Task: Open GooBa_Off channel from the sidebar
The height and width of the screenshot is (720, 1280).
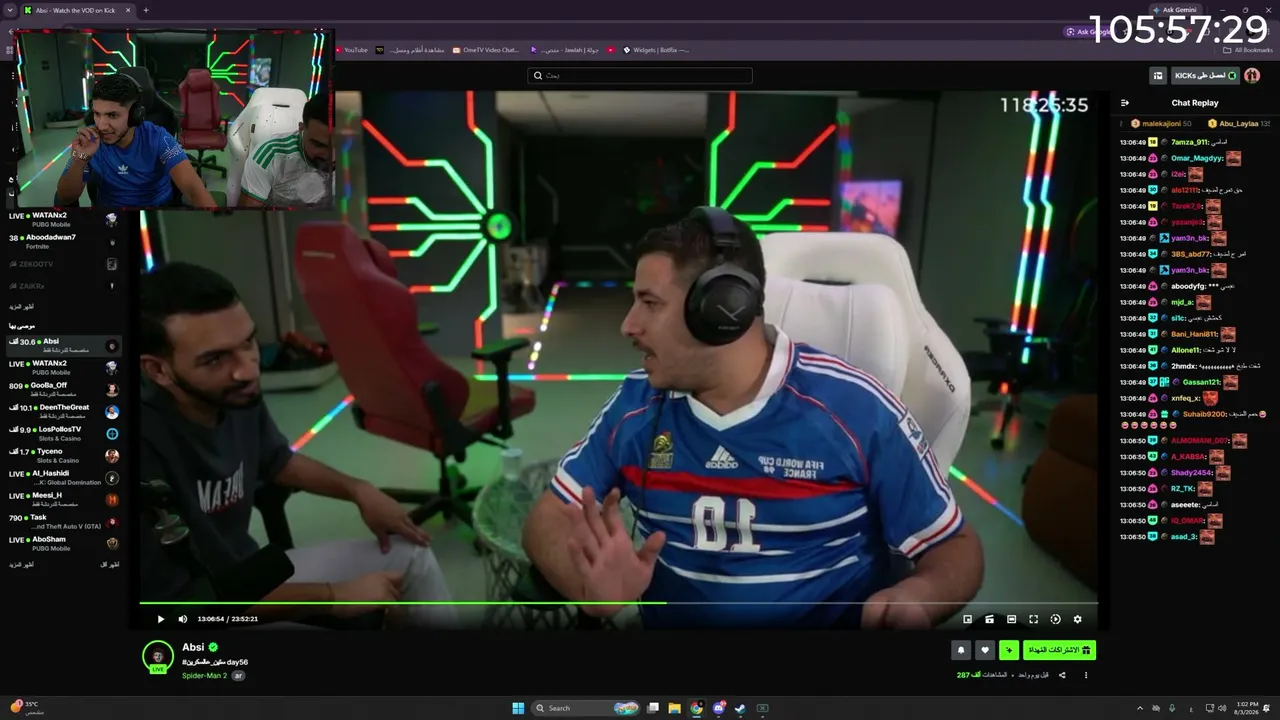Action: [x=62, y=389]
